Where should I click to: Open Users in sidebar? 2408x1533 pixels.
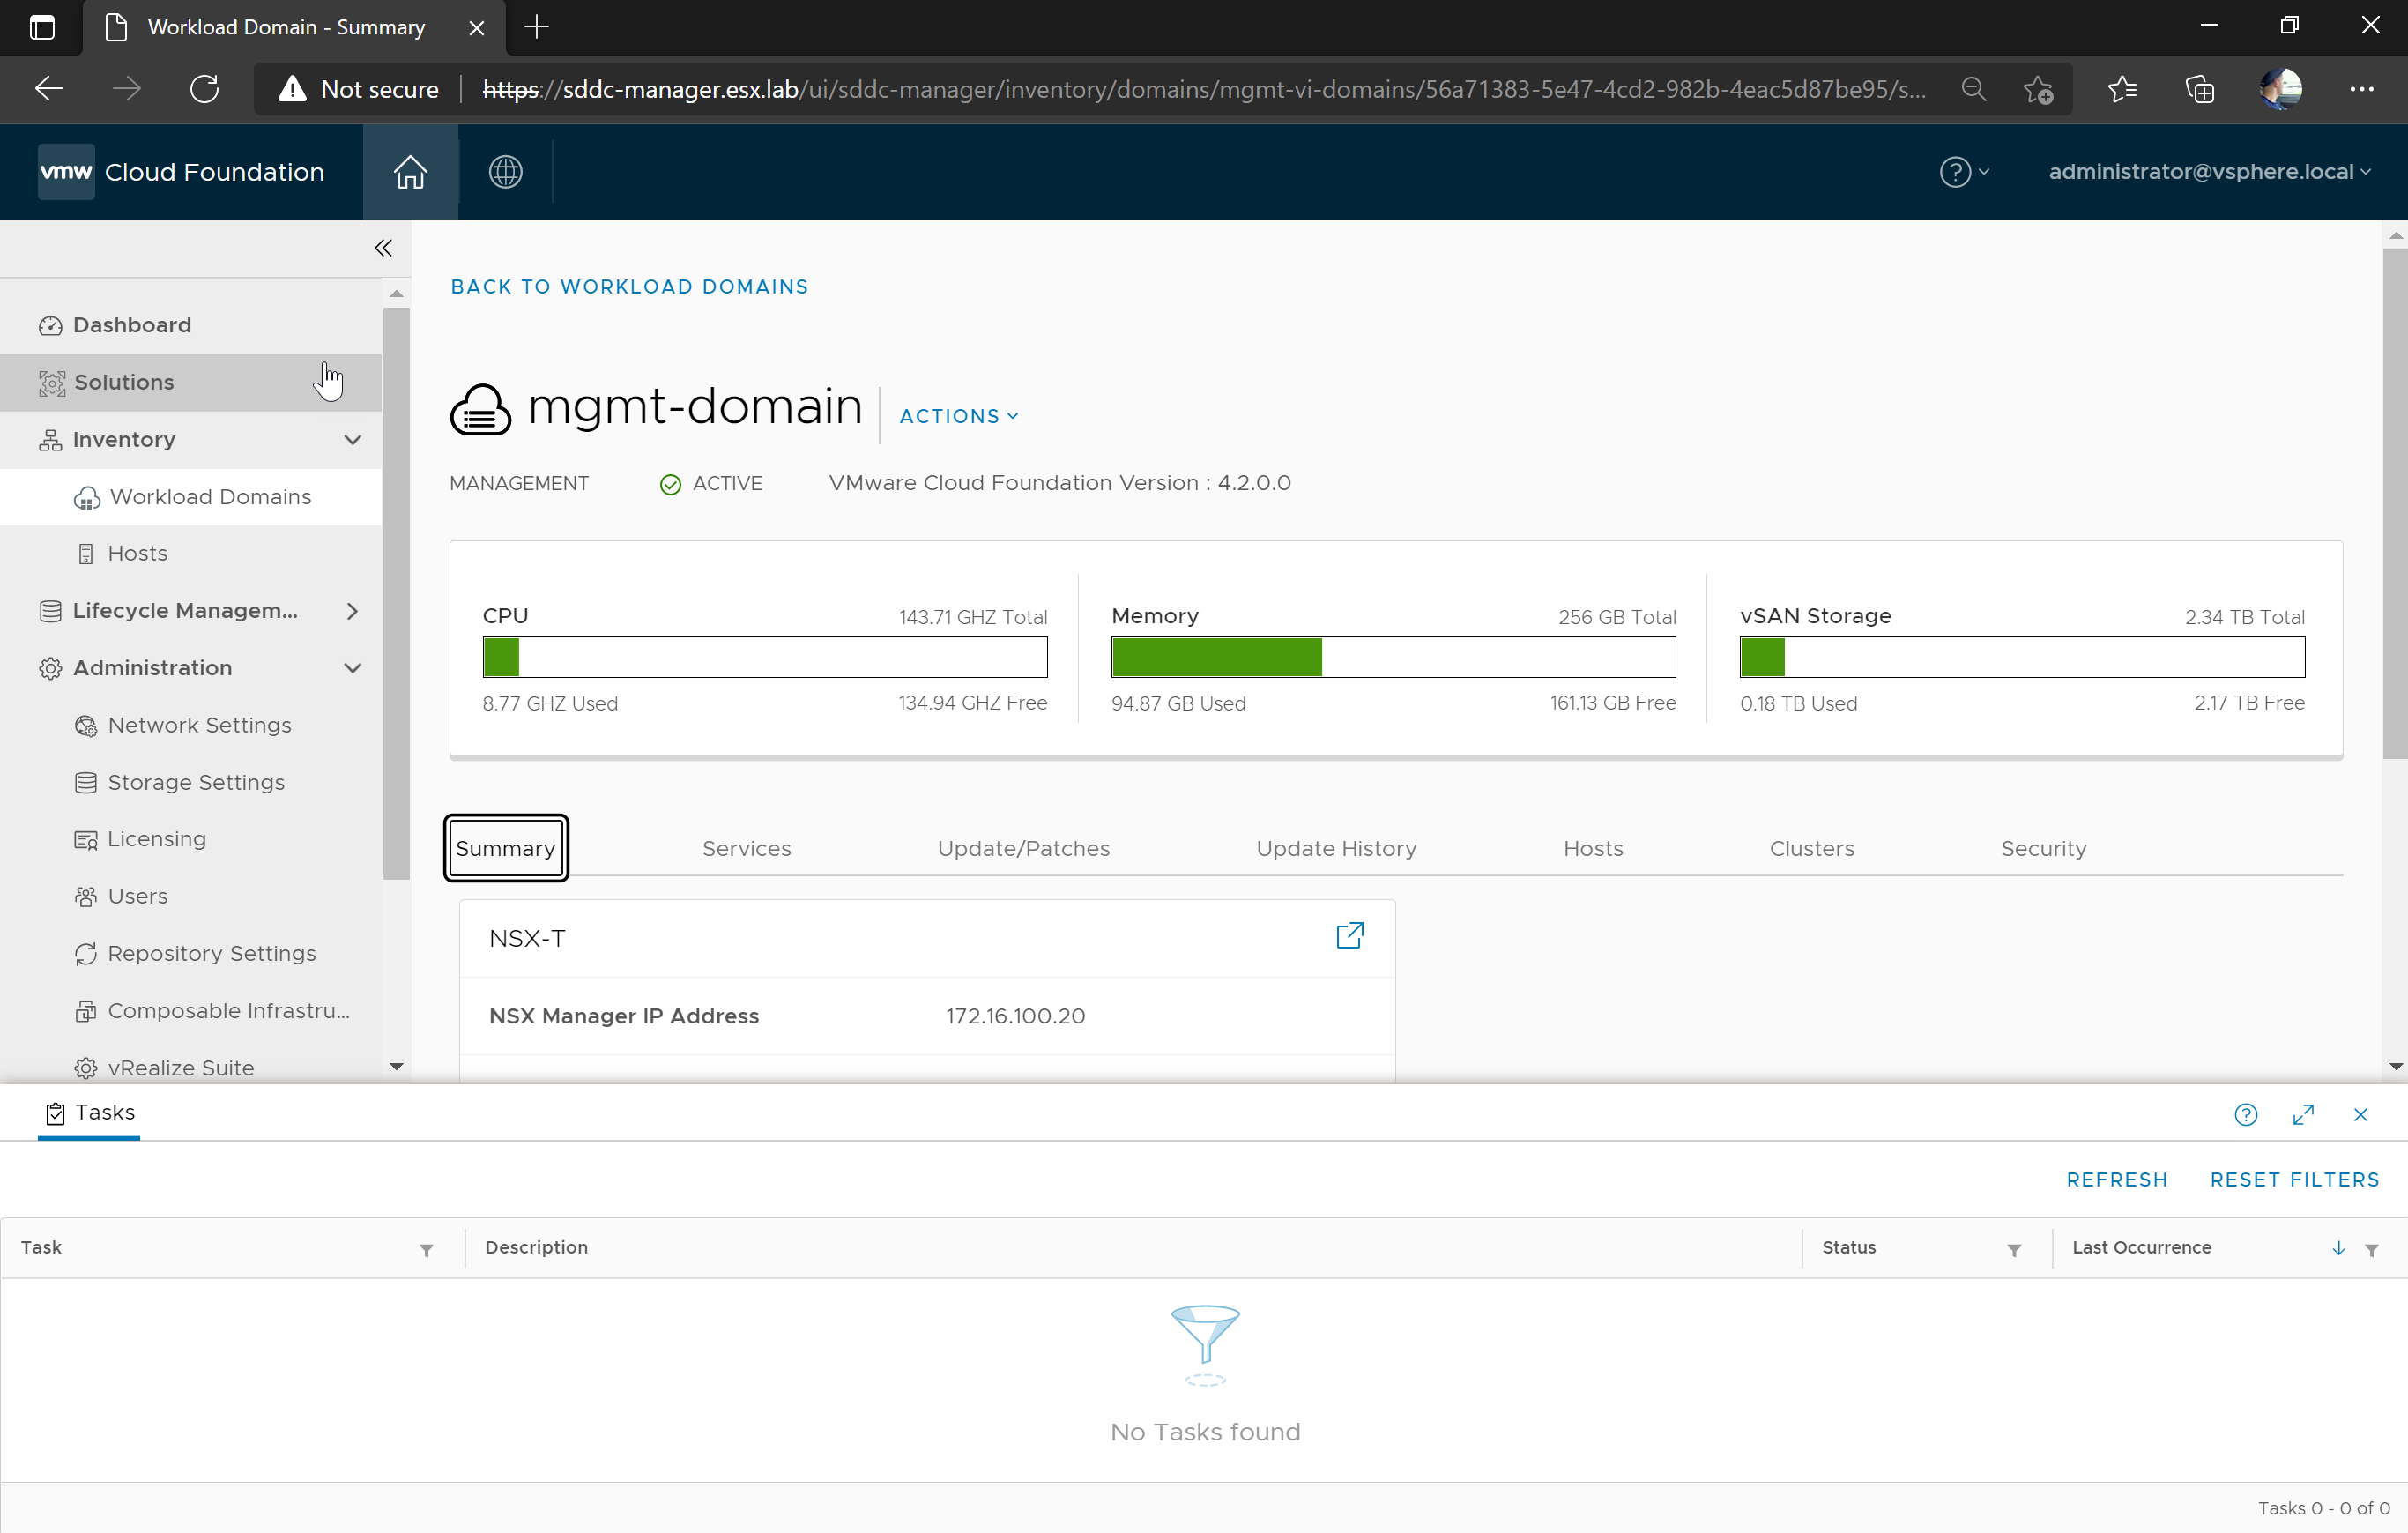click(x=190, y=896)
